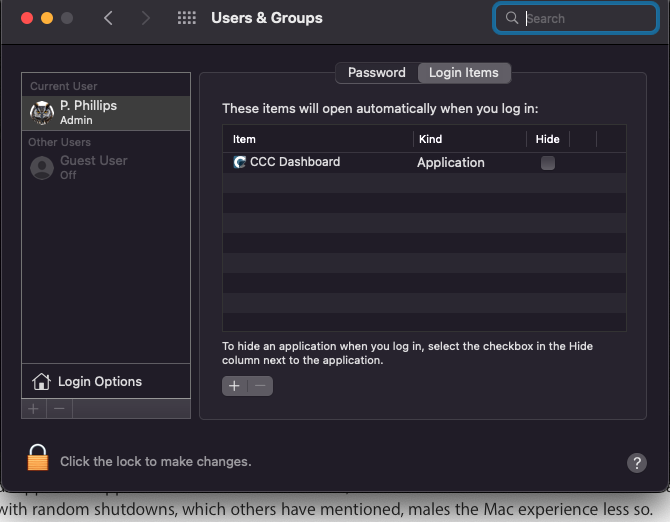Toggle Hide checkbox for CCC Dashboard

pos(547,162)
